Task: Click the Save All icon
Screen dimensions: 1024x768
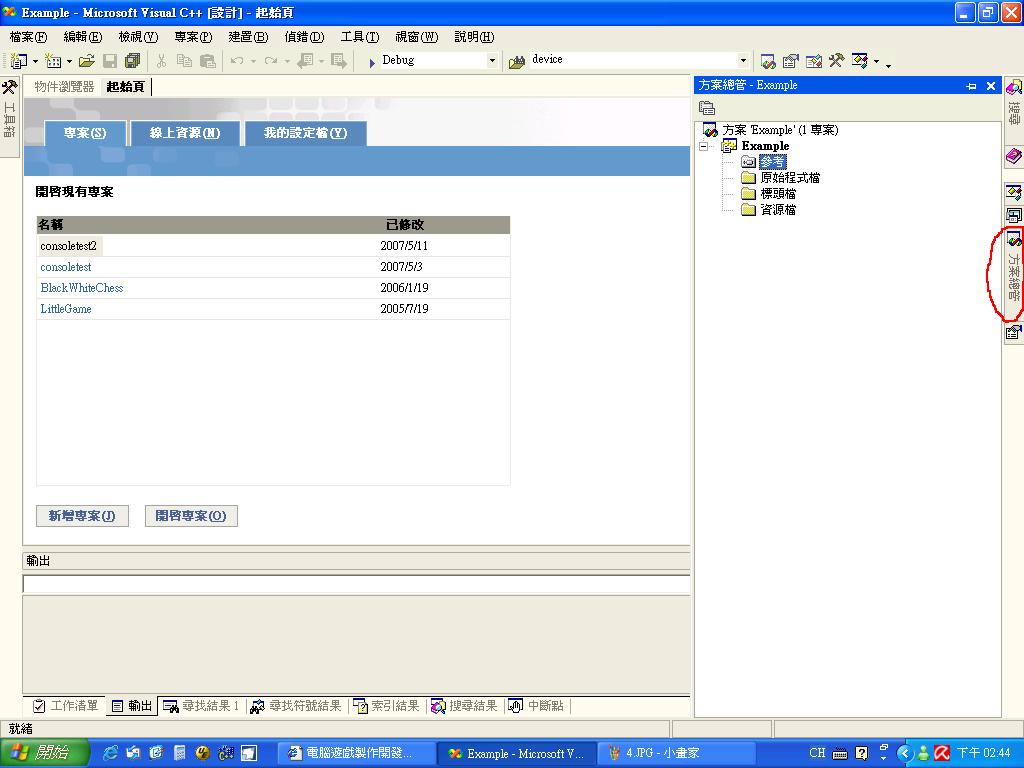Action: (x=132, y=61)
